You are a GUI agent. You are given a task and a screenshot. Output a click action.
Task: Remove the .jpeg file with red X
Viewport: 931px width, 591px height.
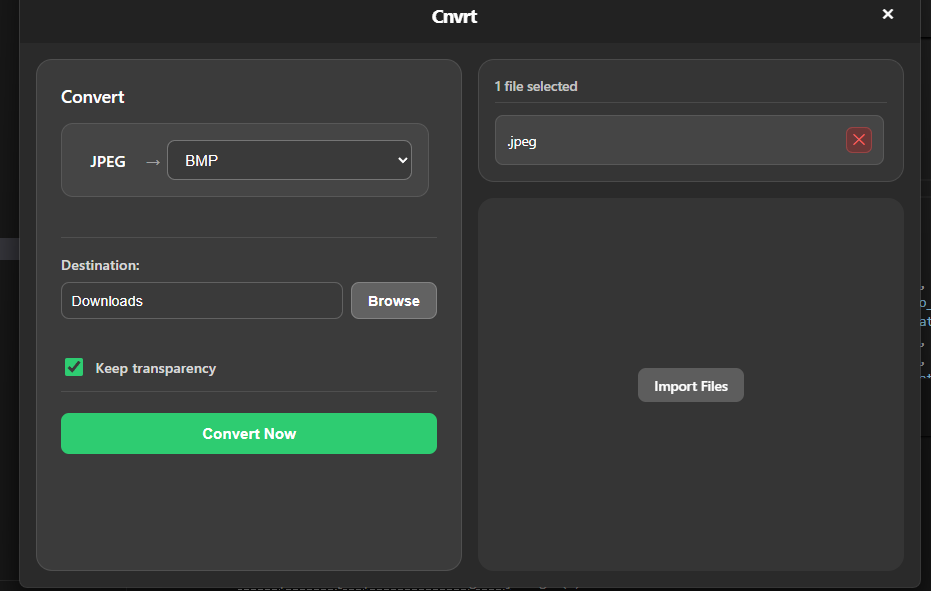pyautogui.click(x=858, y=140)
